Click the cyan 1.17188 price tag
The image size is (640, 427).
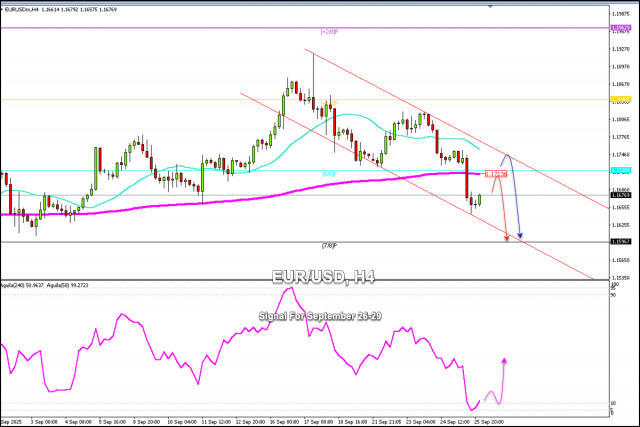[620, 170]
